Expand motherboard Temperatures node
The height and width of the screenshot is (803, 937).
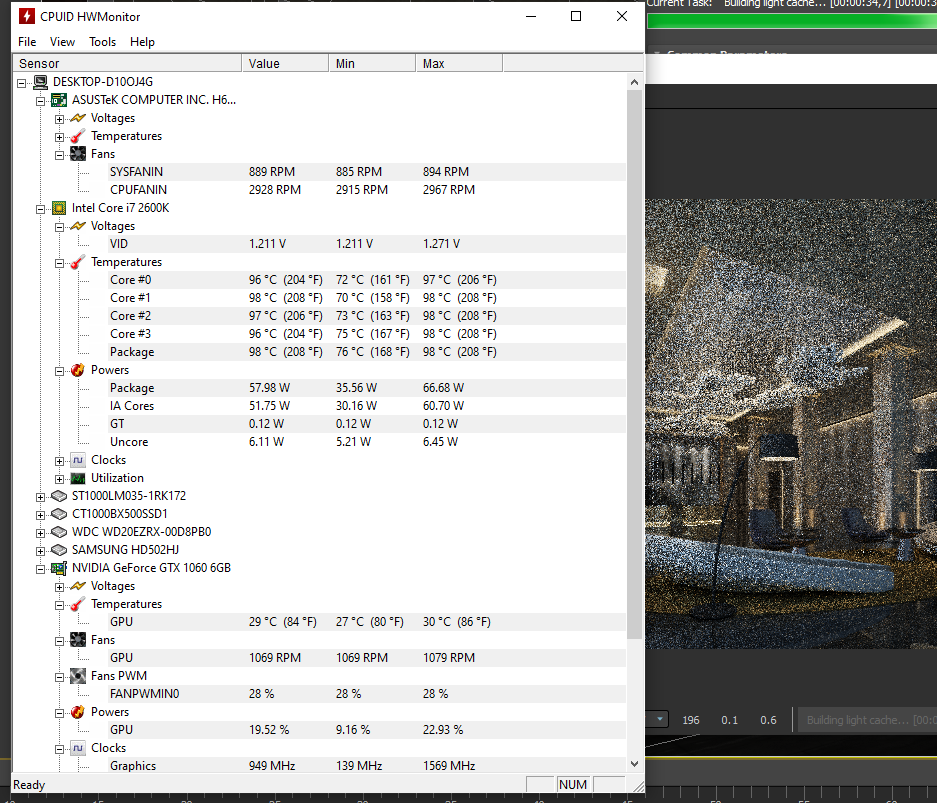pyautogui.click(x=59, y=137)
